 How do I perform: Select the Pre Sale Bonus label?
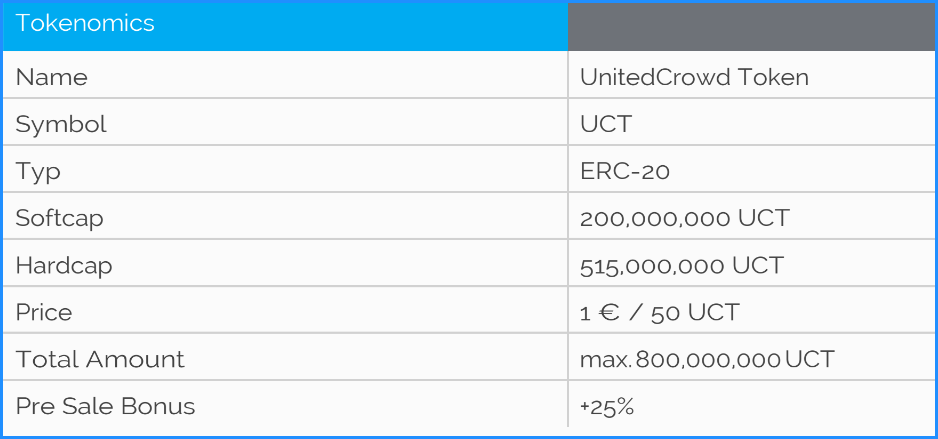105,407
